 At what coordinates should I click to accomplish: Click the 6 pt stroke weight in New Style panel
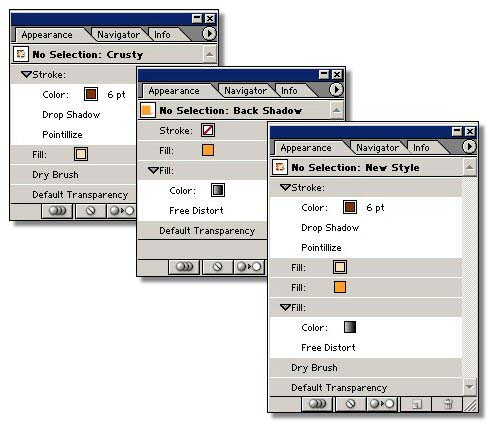pos(375,208)
